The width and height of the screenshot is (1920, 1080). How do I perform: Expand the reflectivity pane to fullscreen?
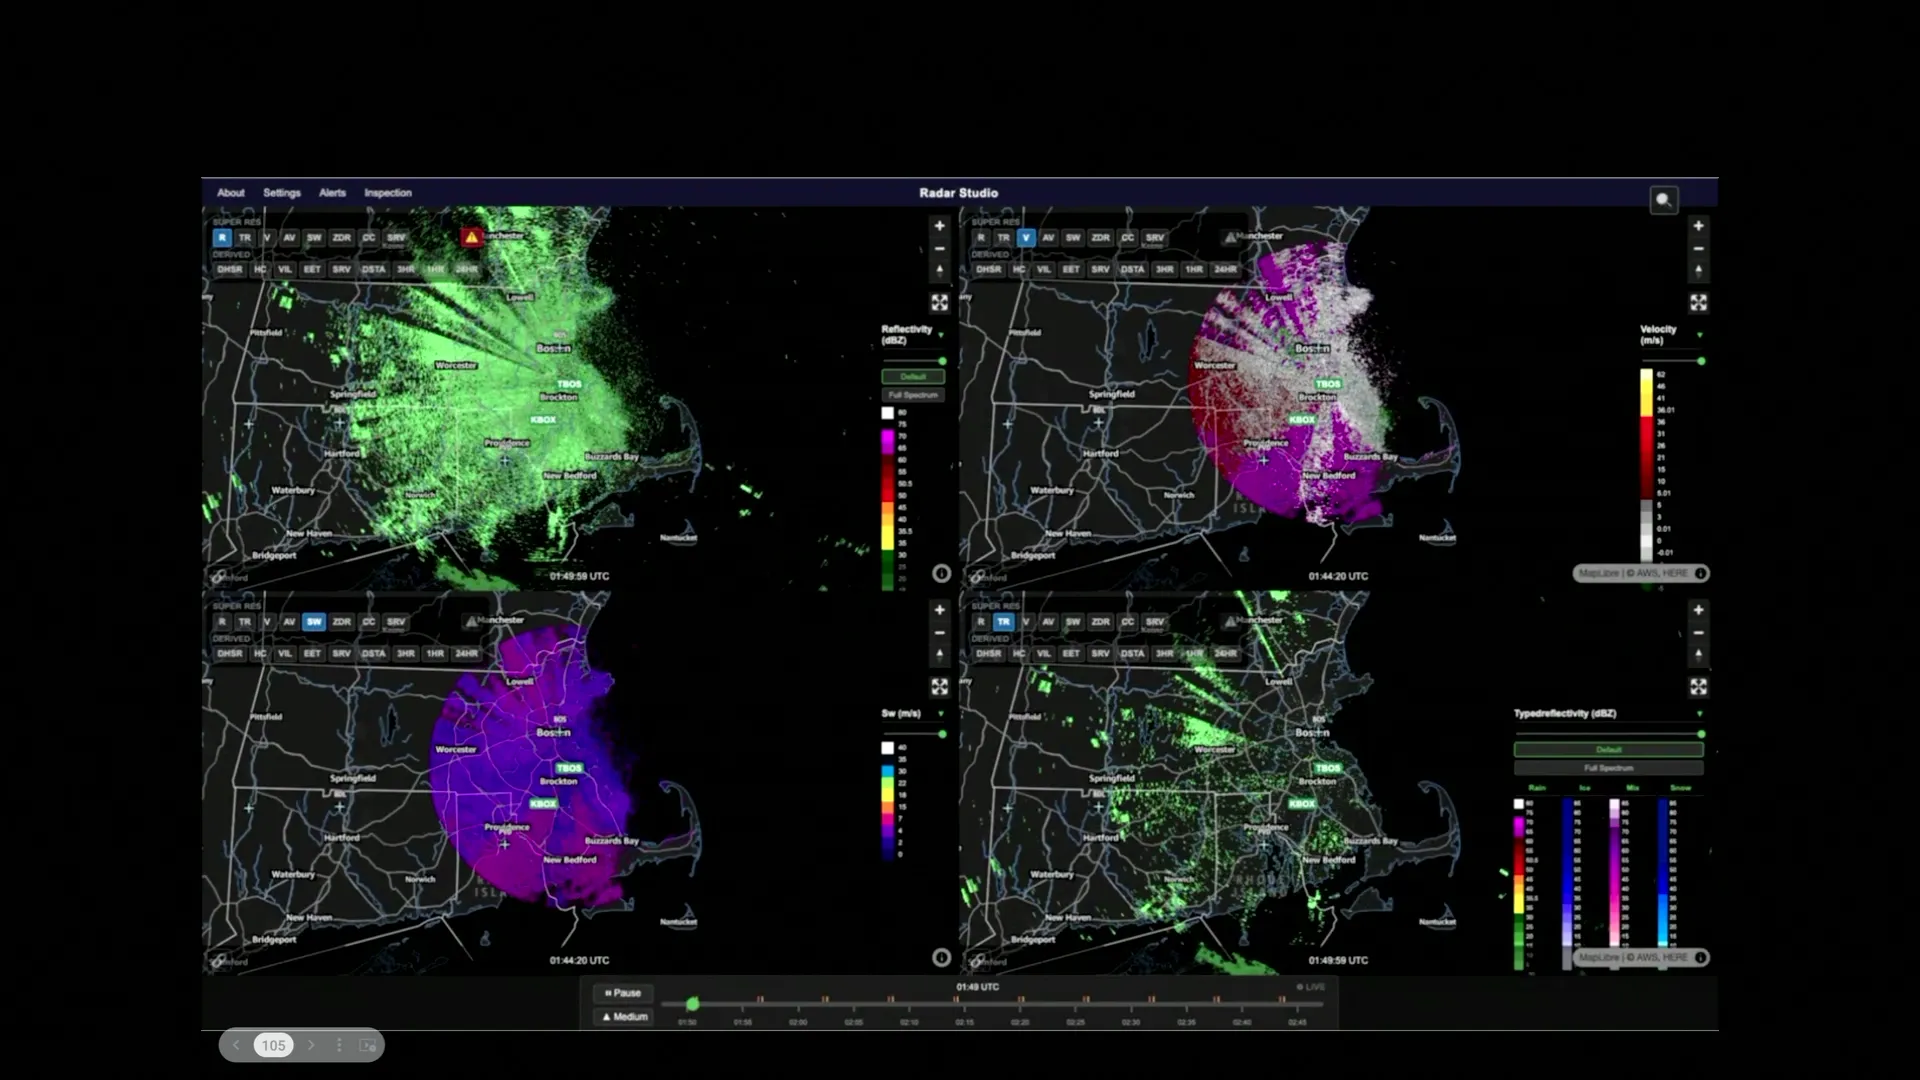tap(939, 302)
